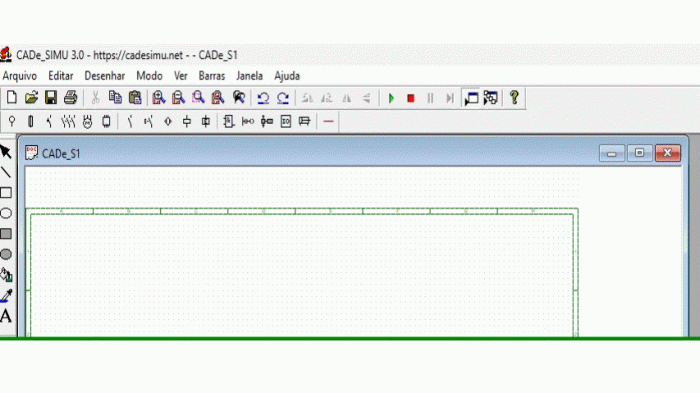Open the power electronics components bar
Screen dimensions: 700x393
[x=106, y=121]
